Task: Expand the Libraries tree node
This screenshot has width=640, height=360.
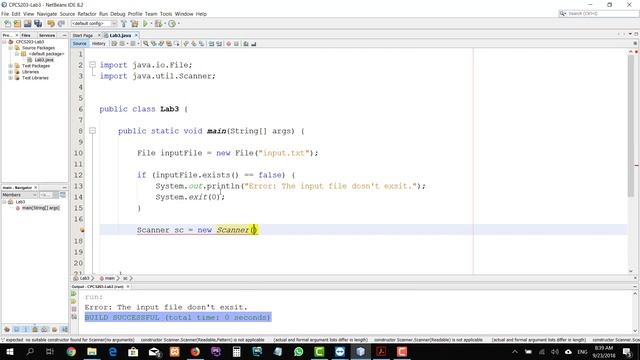Action: coord(11,72)
